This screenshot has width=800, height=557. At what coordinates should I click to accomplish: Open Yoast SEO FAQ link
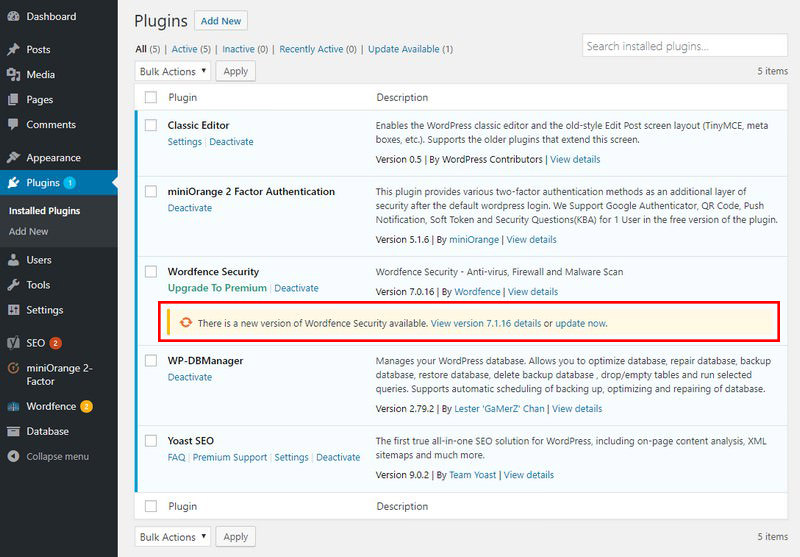tap(177, 457)
